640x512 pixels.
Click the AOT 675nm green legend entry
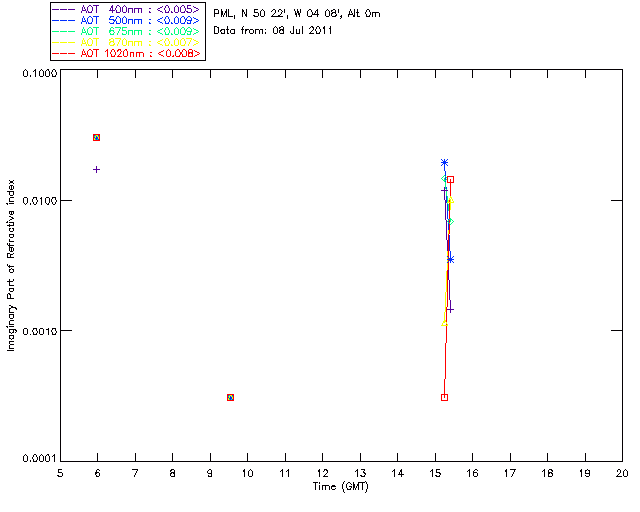[126, 31]
